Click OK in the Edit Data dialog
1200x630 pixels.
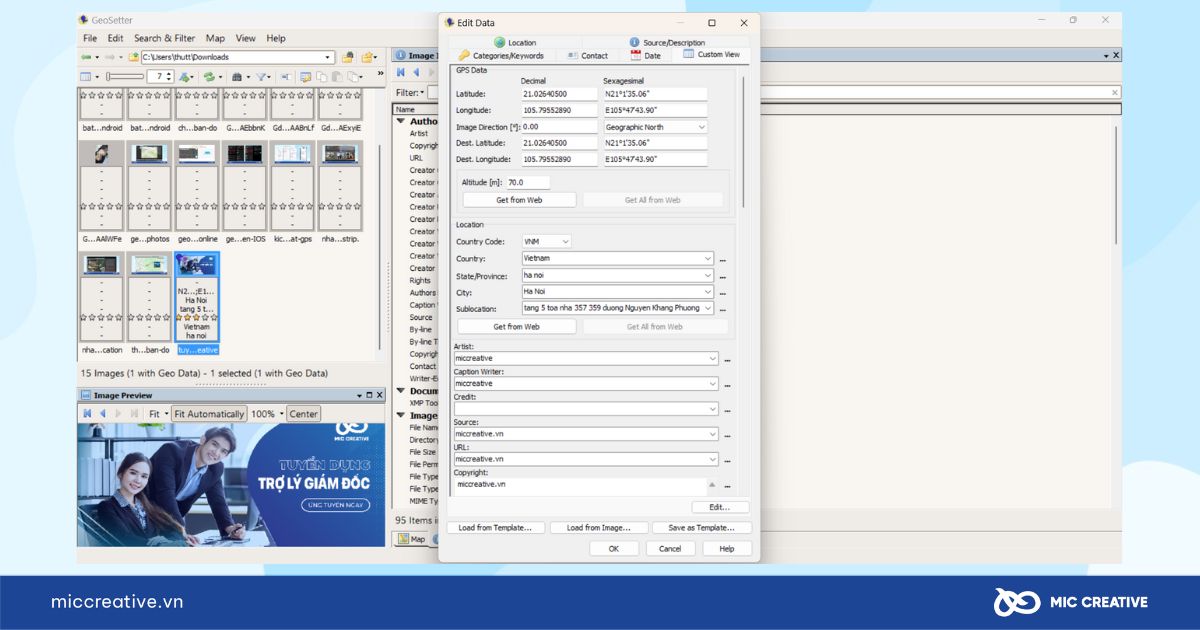coord(614,549)
